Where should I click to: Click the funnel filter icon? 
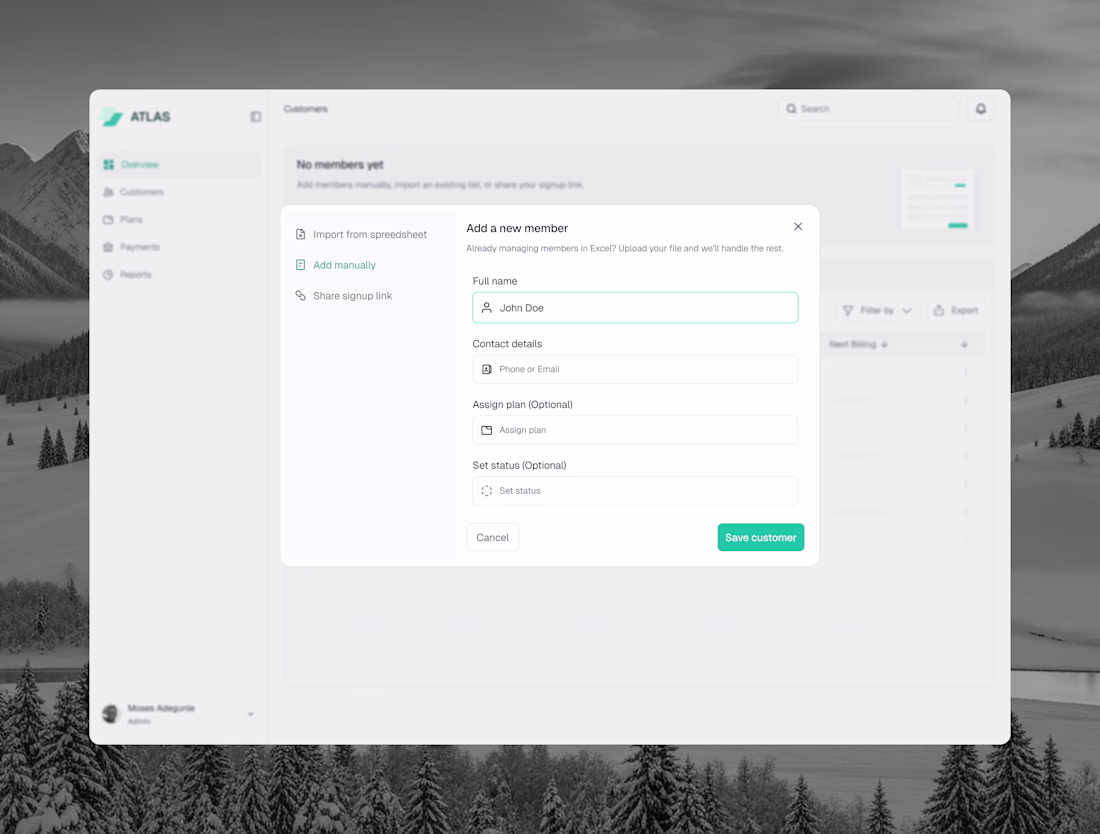(847, 310)
